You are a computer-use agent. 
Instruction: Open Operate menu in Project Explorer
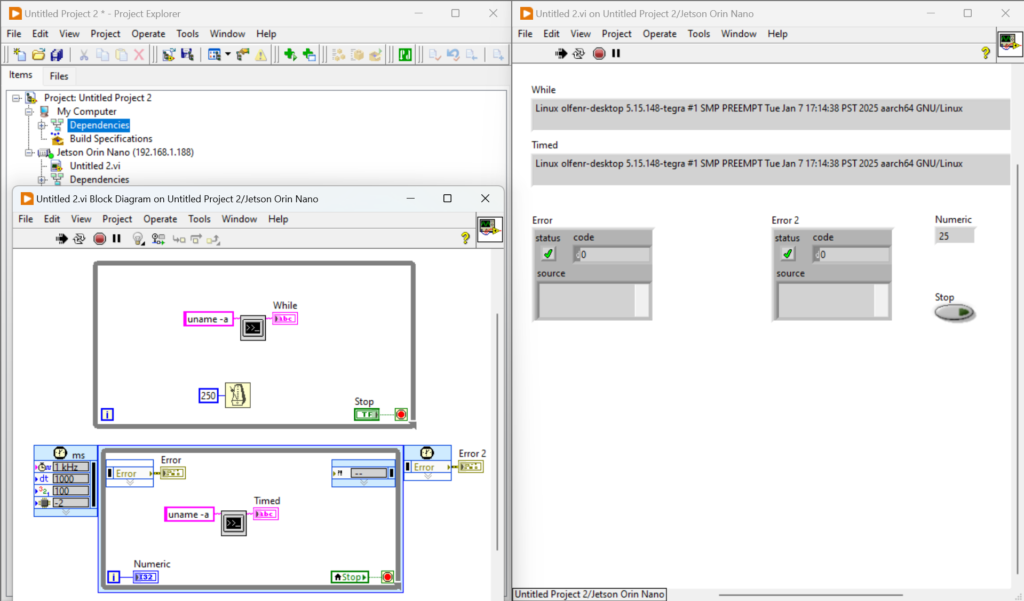[x=148, y=34]
